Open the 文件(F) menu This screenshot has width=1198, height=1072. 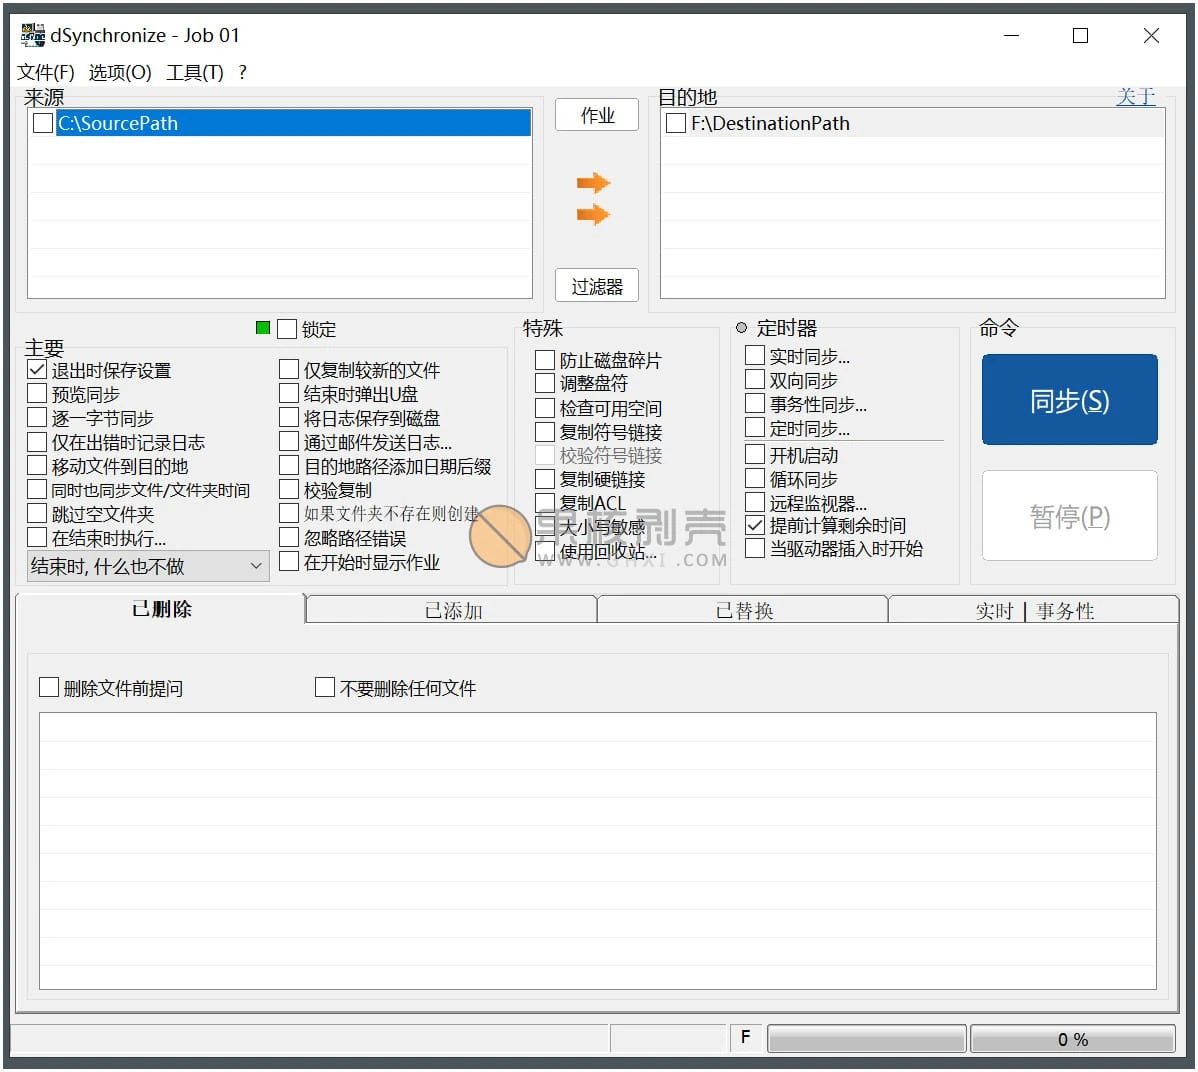46,73
